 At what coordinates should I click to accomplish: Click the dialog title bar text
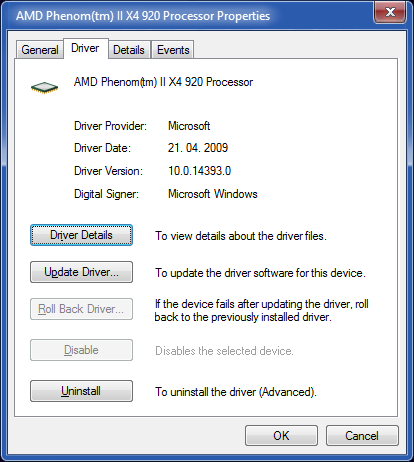pos(143,16)
